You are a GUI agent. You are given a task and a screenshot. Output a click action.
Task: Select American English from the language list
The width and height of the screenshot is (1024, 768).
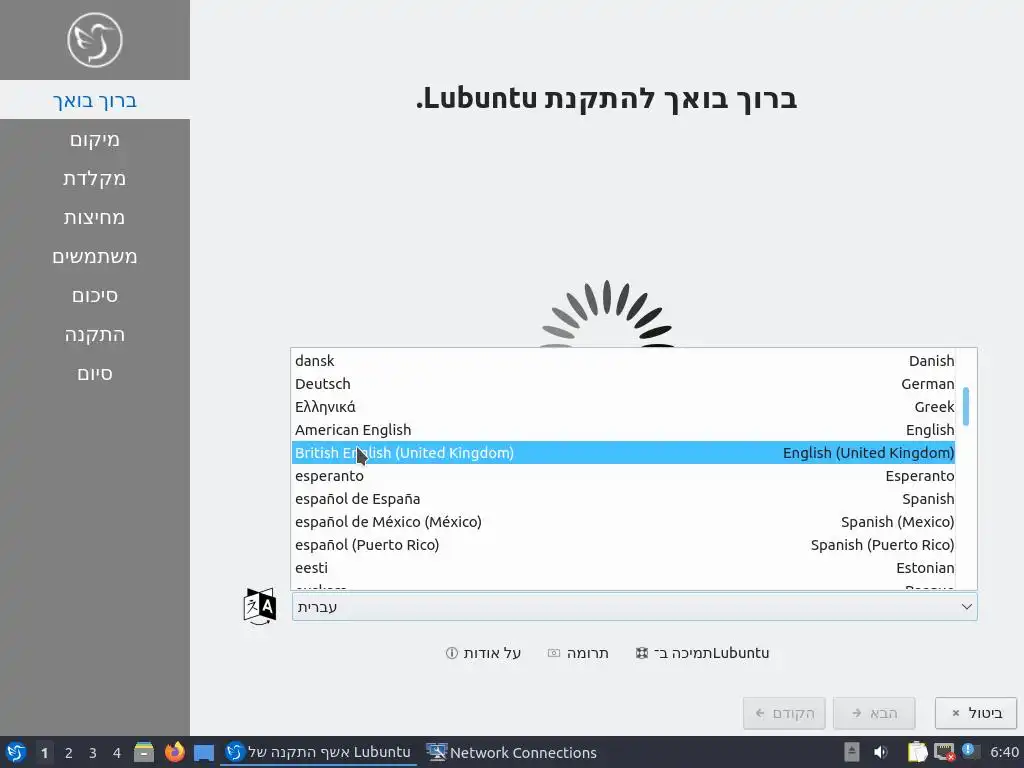pyautogui.click(x=624, y=430)
